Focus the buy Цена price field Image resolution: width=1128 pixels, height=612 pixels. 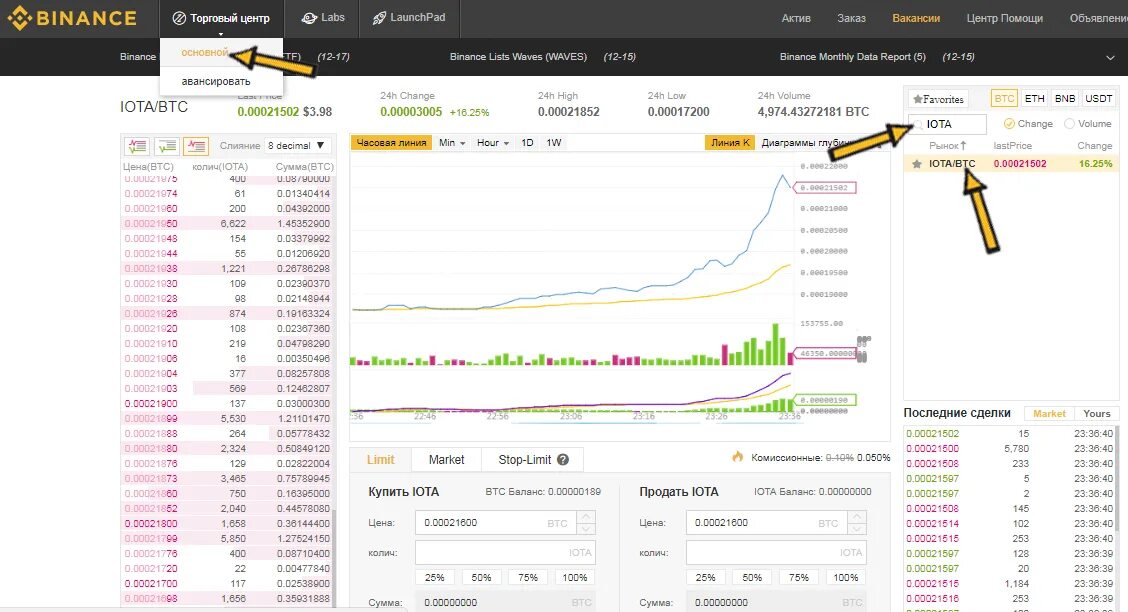496,523
